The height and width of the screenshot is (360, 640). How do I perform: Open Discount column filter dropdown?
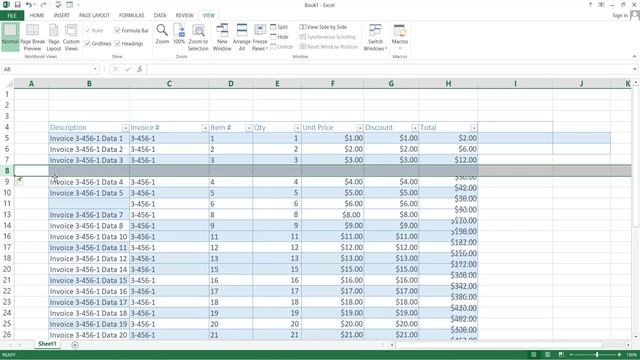click(415, 128)
